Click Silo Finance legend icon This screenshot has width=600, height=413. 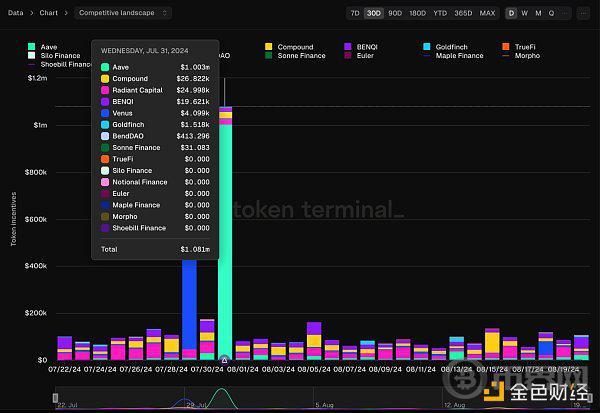coord(33,56)
